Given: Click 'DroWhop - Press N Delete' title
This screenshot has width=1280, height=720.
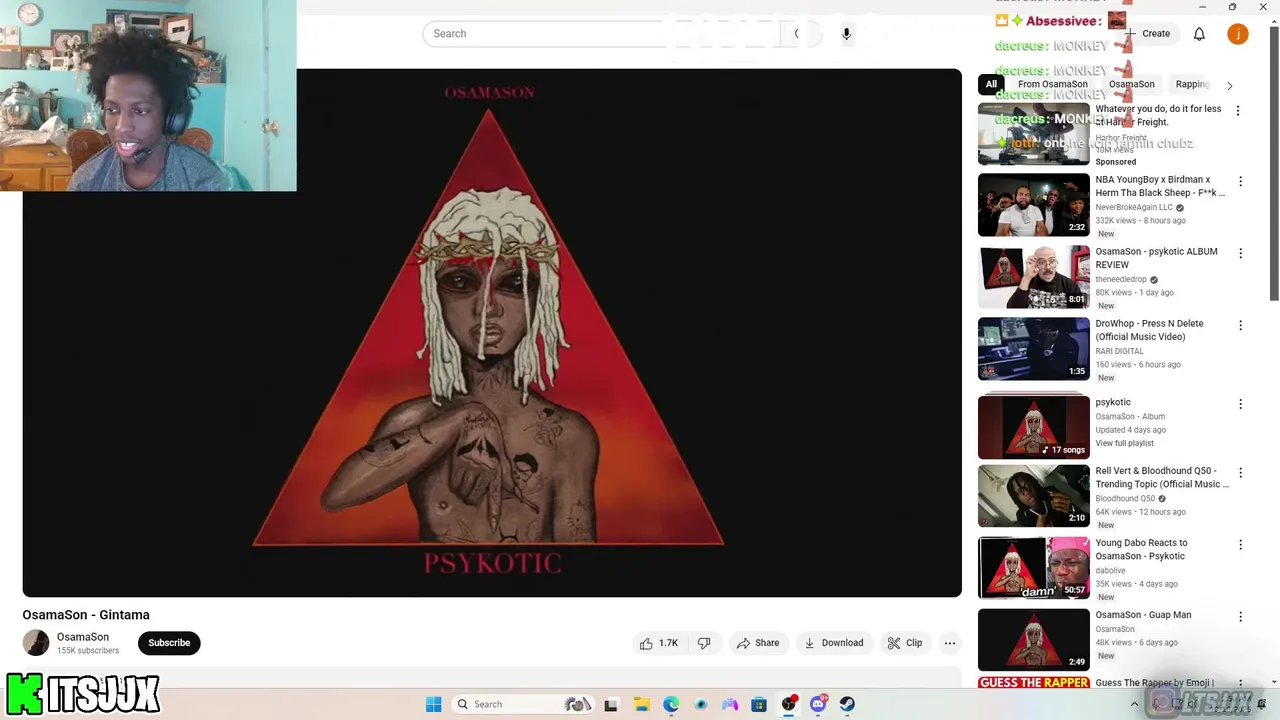Looking at the screenshot, I should click(x=1149, y=330).
